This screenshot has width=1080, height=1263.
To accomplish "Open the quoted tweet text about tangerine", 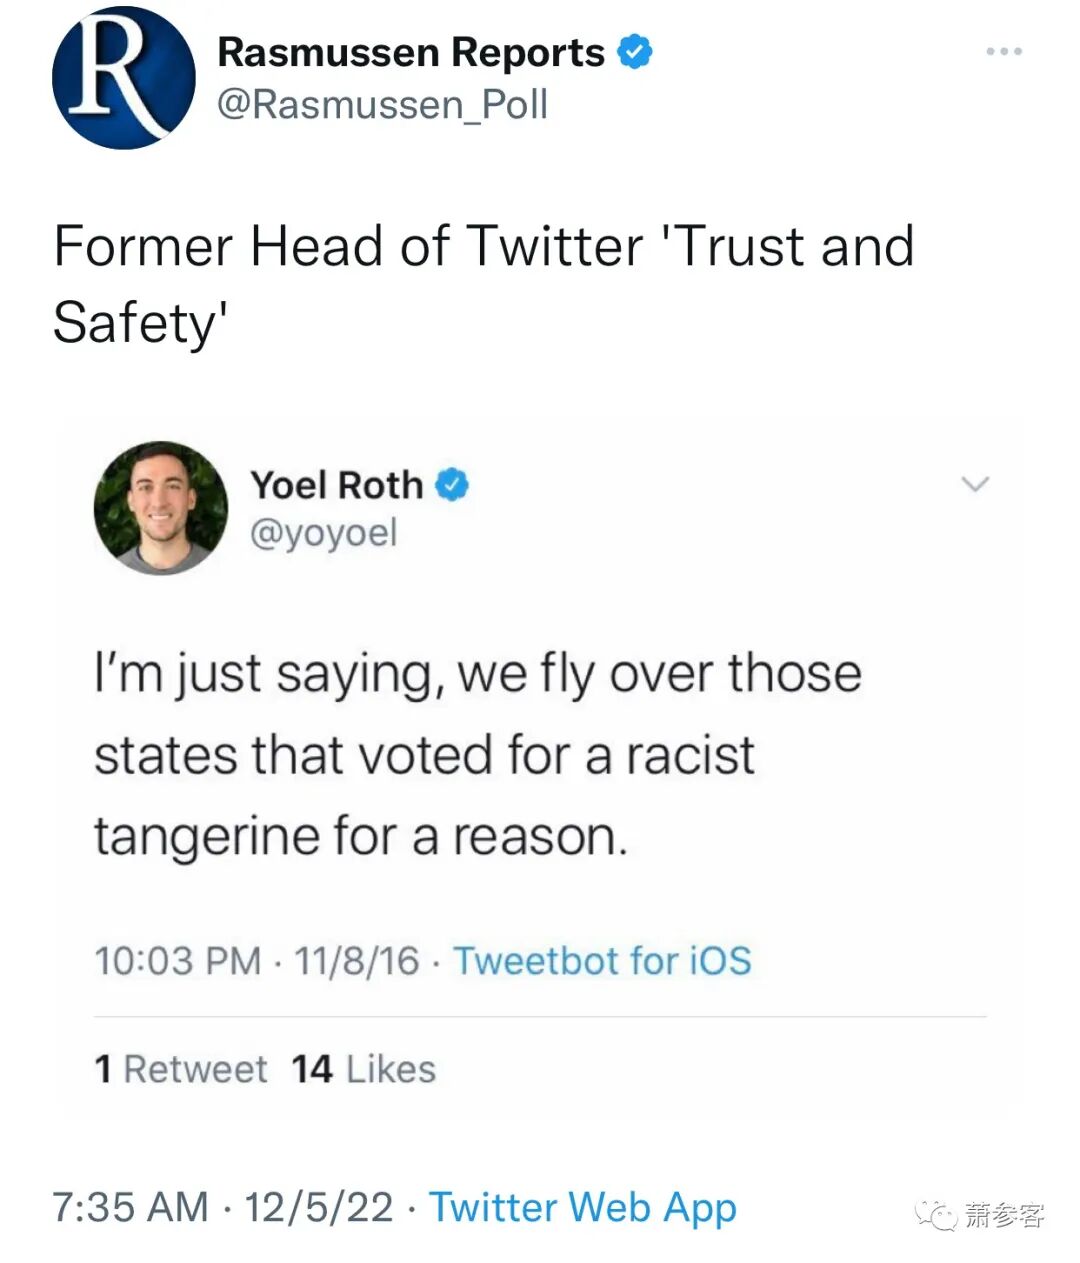I will click(x=478, y=754).
